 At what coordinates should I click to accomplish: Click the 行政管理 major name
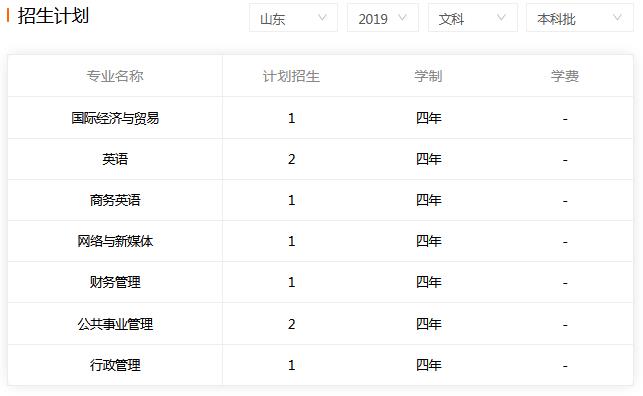[115, 365]
